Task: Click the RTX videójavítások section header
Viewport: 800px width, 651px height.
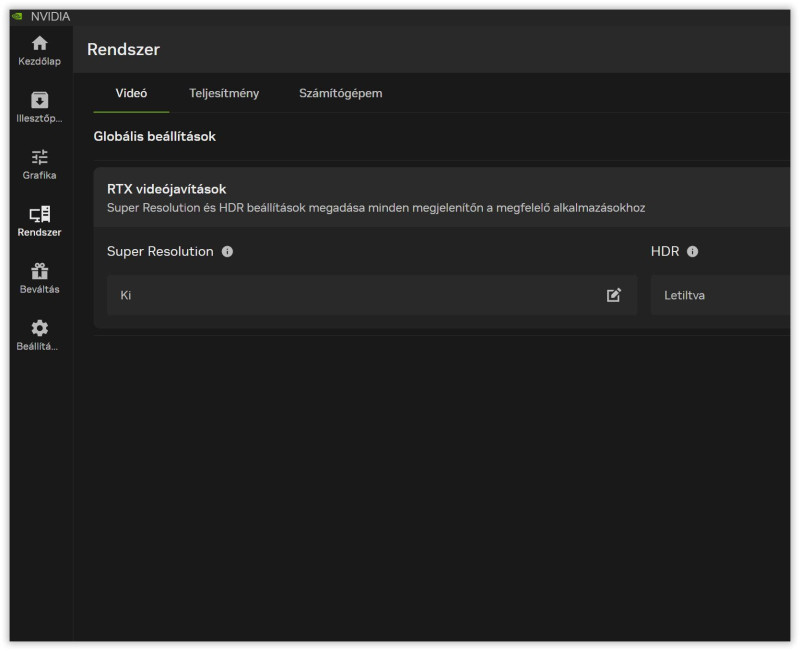Action: click(x=167, y=188)
